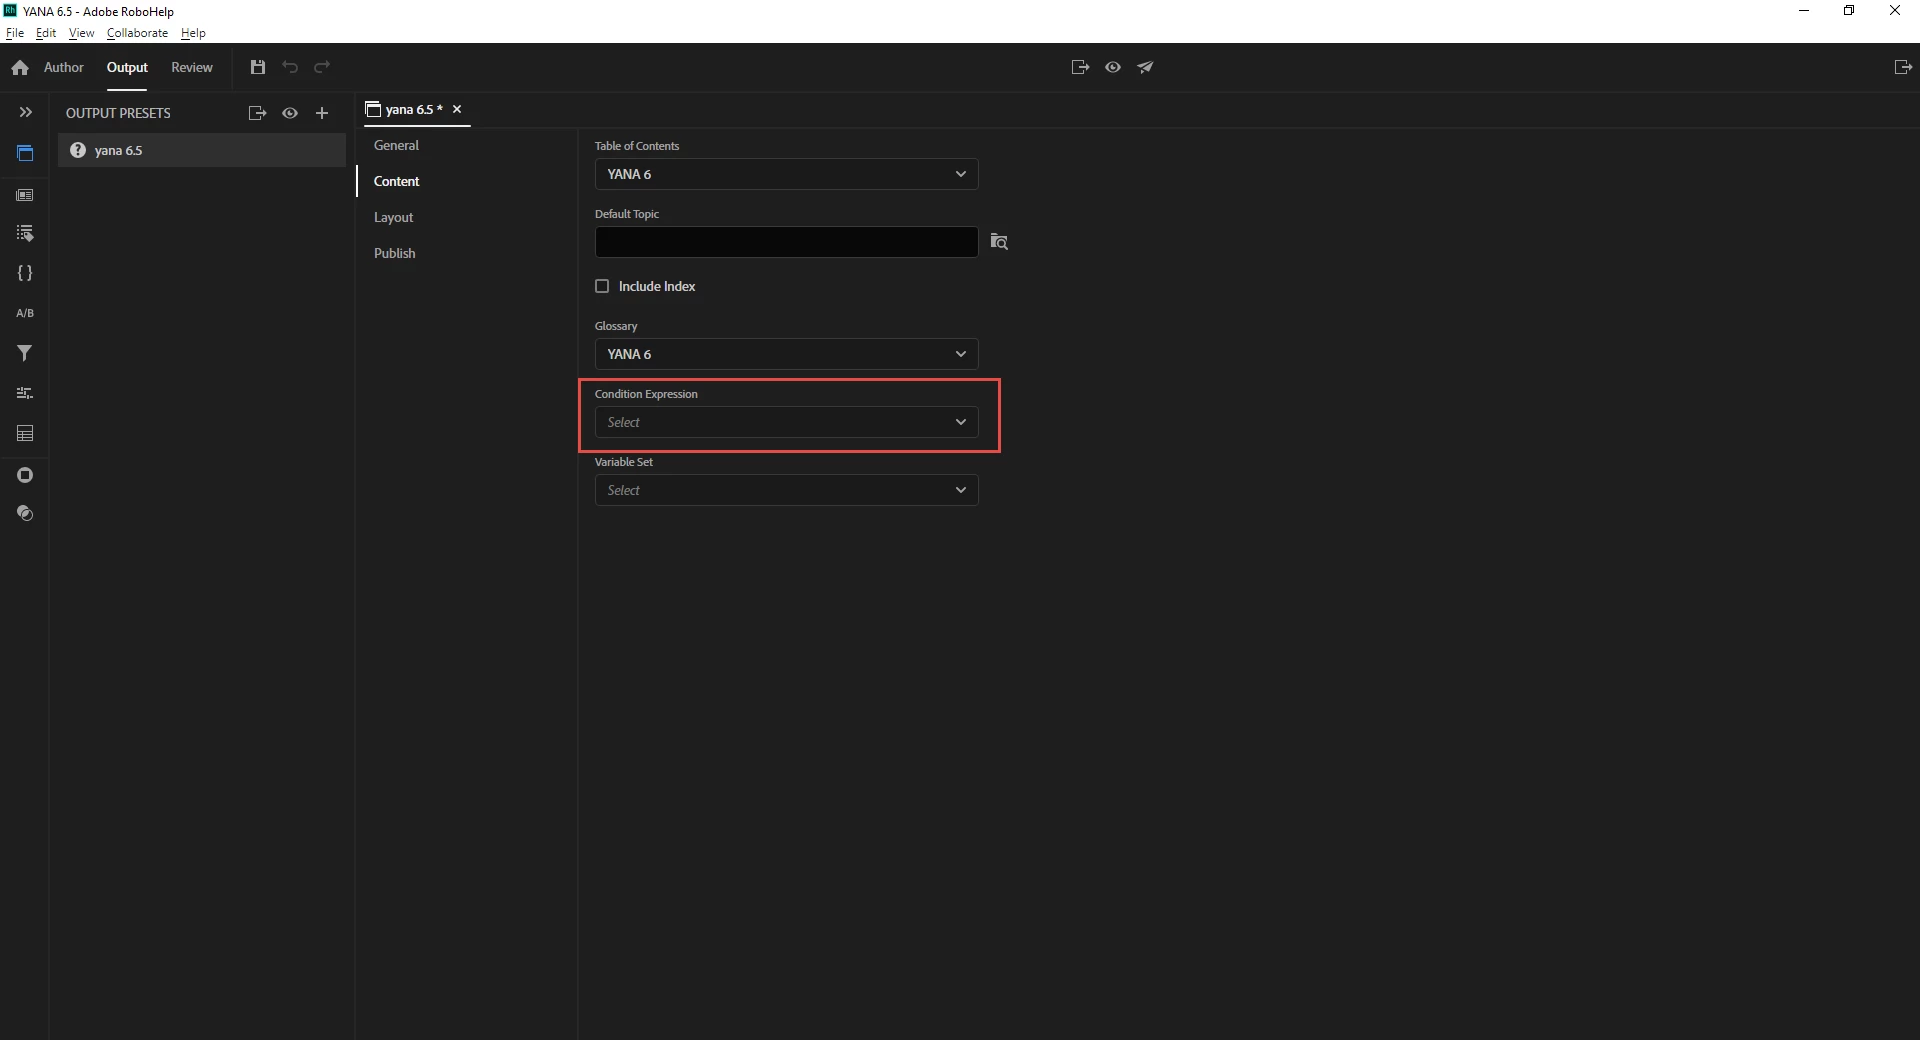Preview output from the center toolbar eye icon
The height and width of the screenshot is (1040, 1920).
1113,67
